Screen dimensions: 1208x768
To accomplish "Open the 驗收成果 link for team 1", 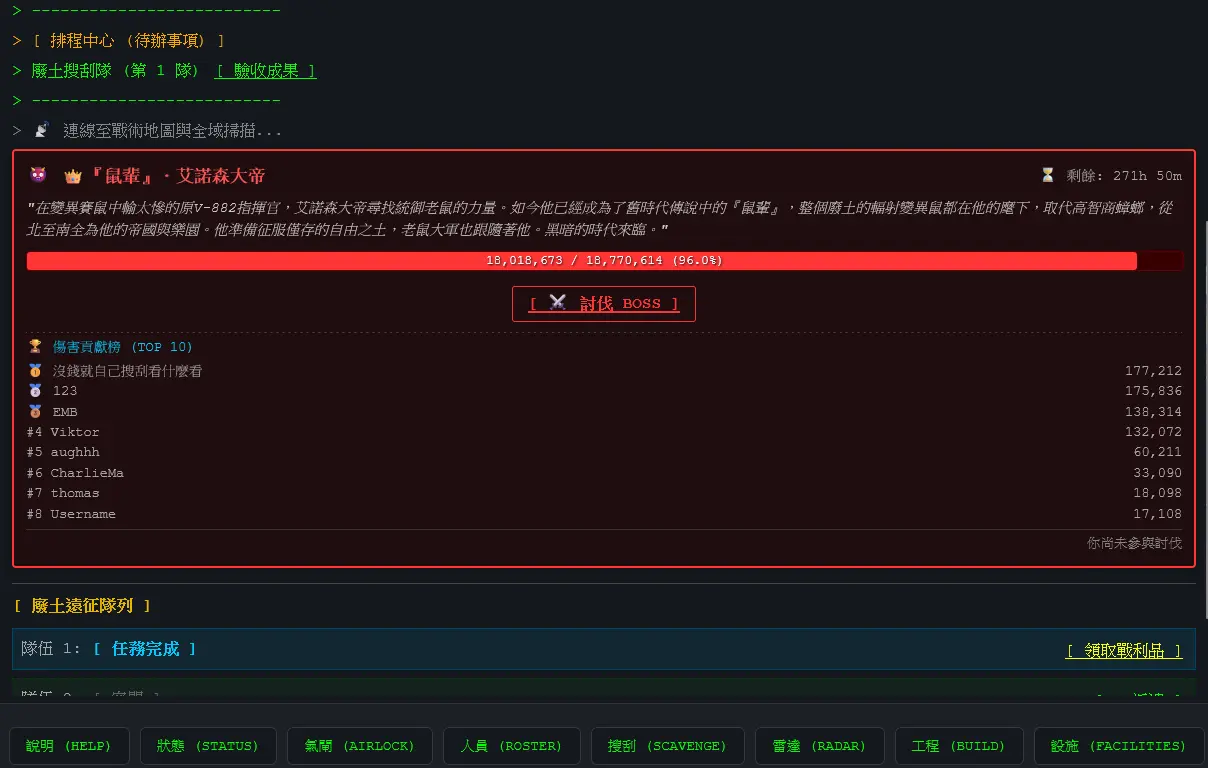I will point(266,71).
